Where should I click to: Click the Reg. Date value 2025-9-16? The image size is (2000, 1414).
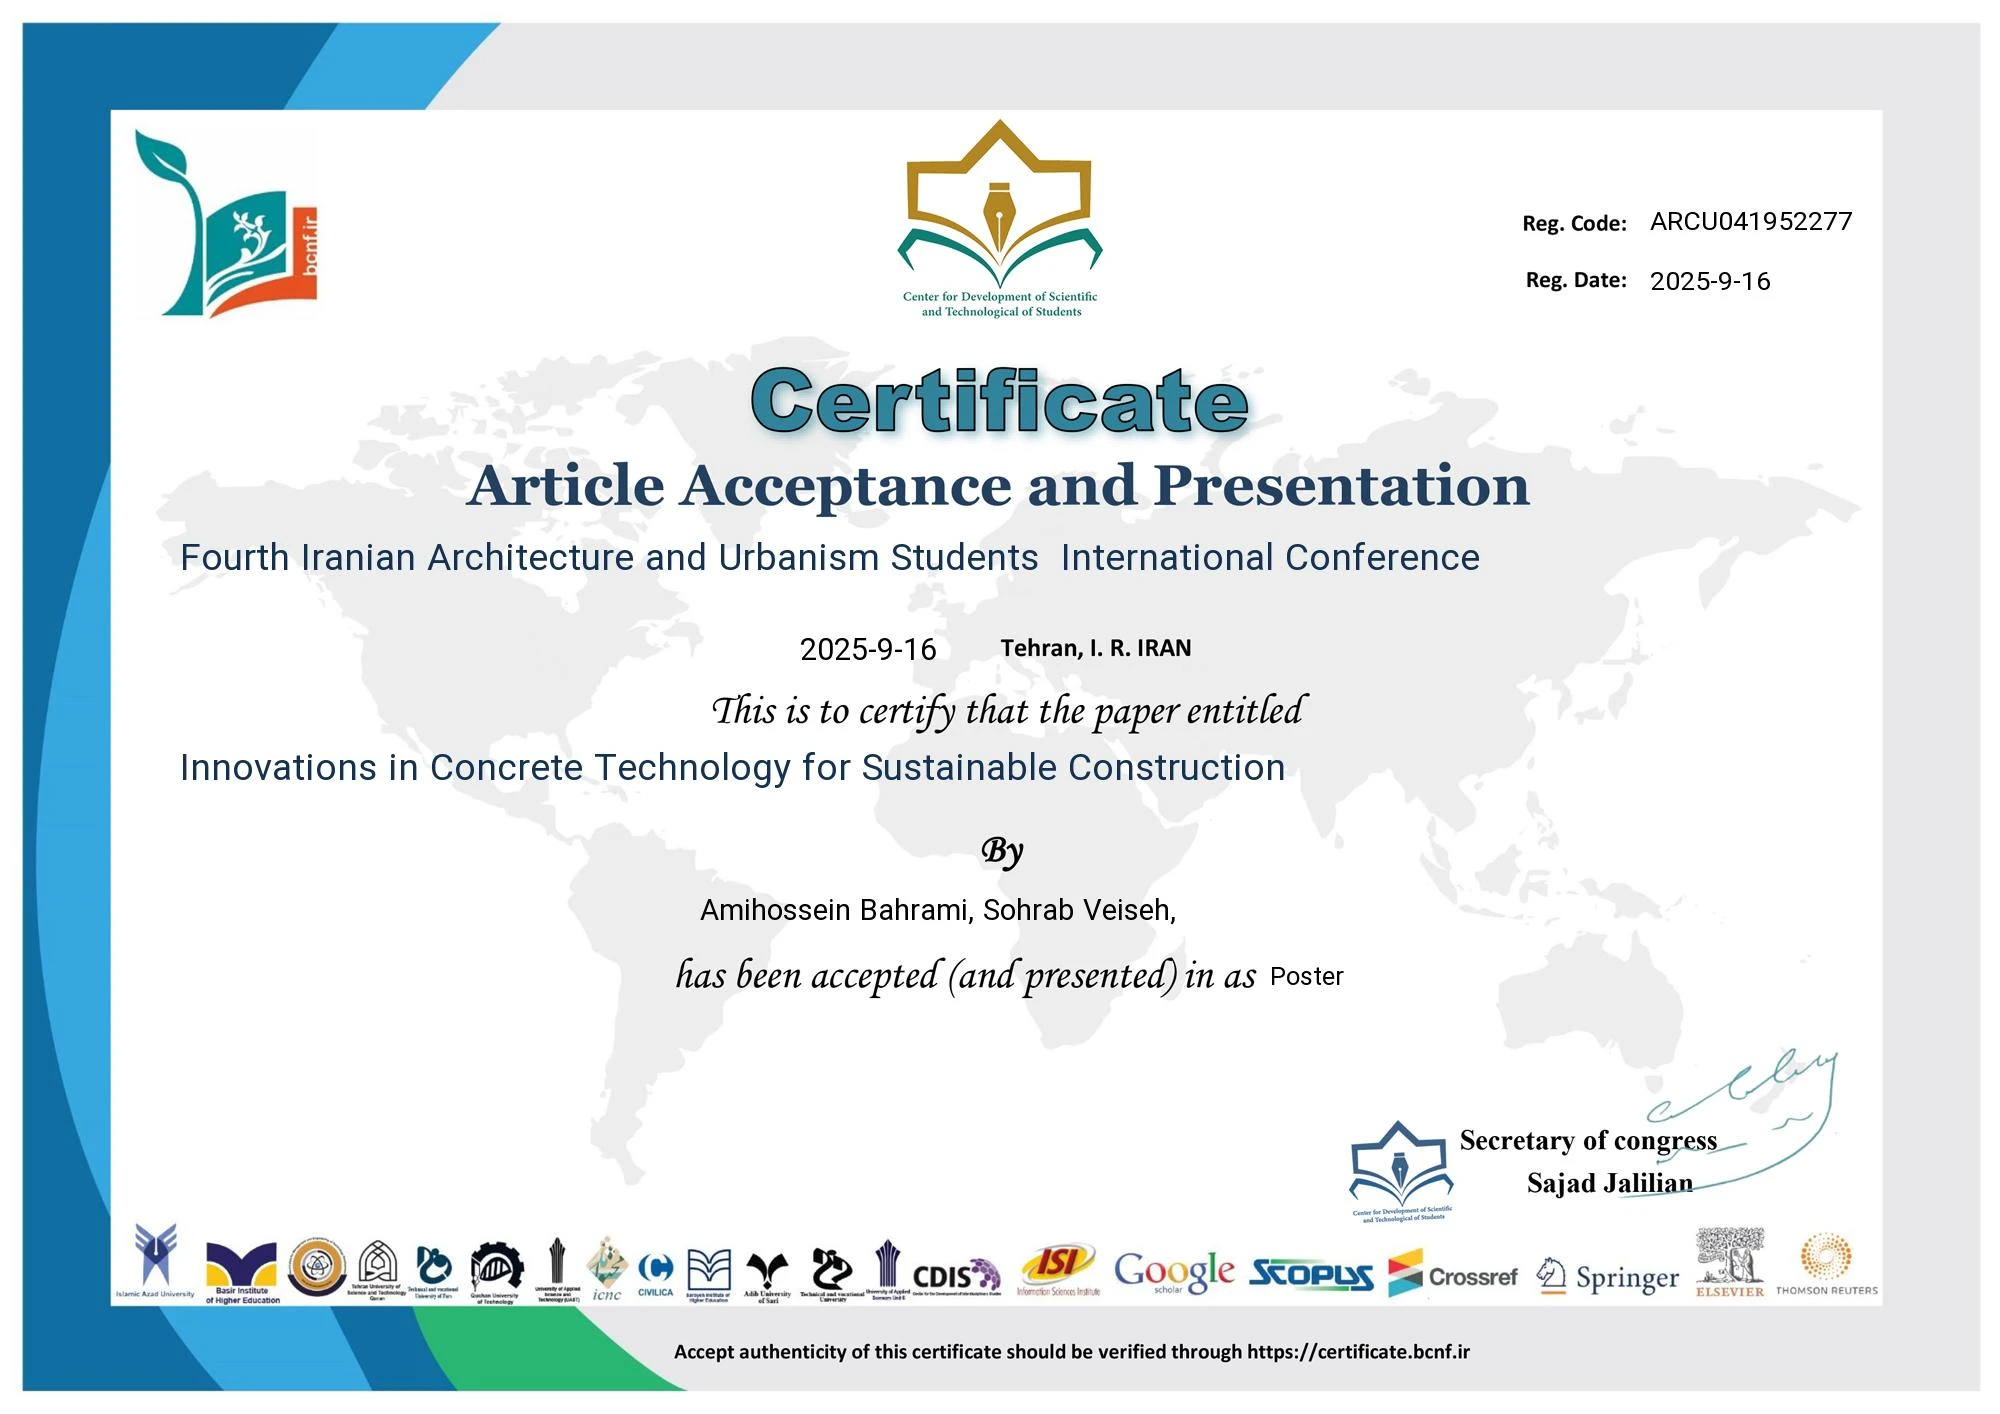pos(1710,281)
